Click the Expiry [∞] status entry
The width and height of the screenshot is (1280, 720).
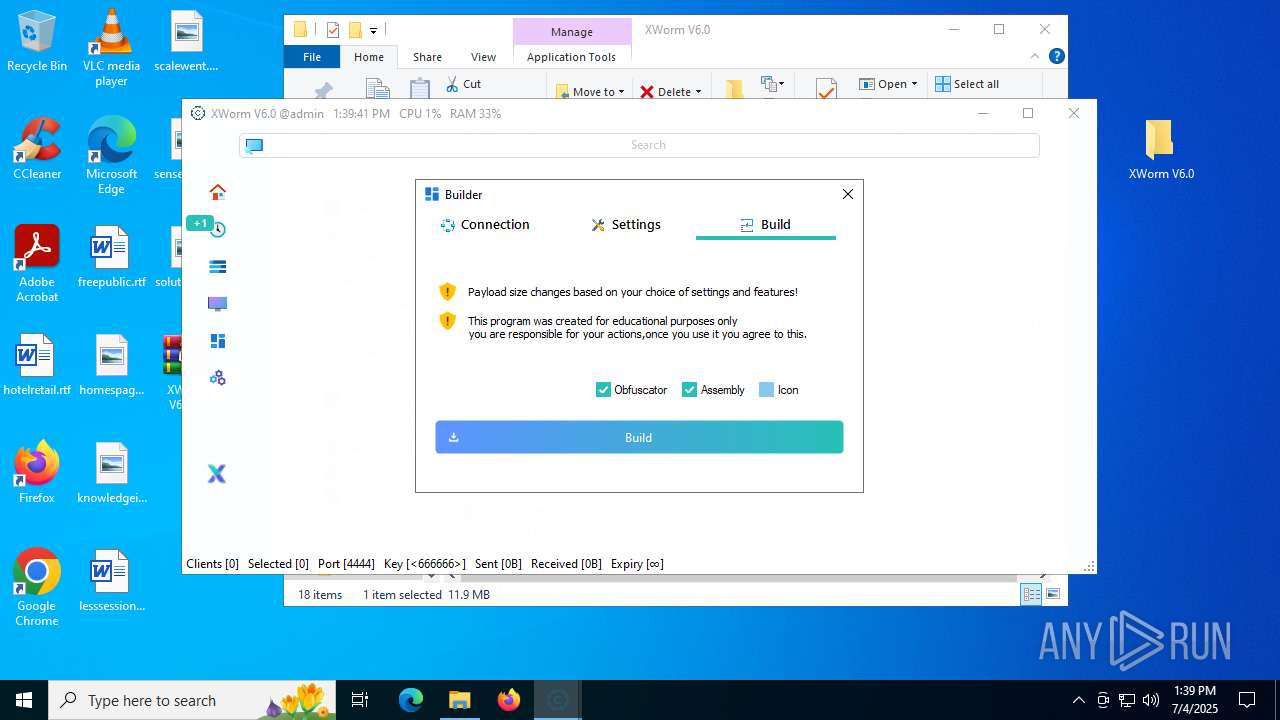pyautogui.click(x=637, y=564)
